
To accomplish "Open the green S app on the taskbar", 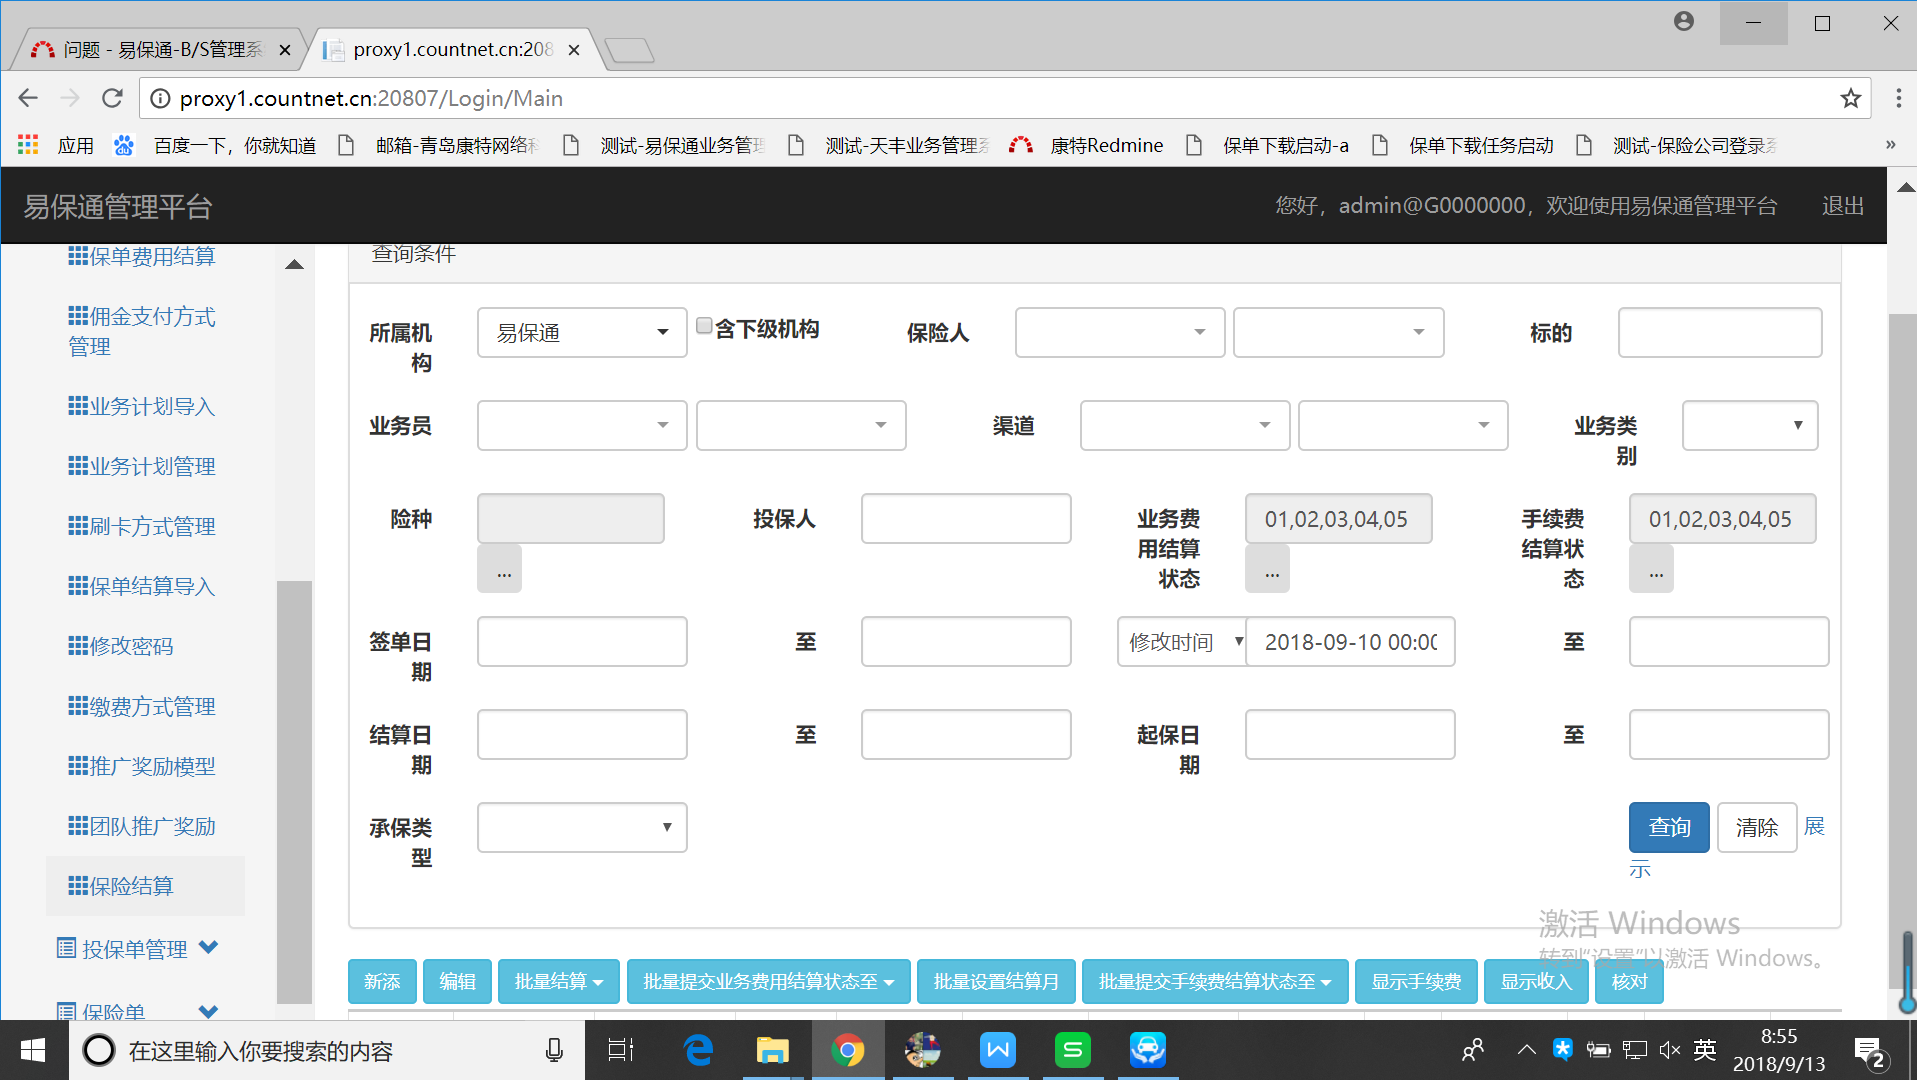I will pyautogui.click(x=1072, y=1050).
